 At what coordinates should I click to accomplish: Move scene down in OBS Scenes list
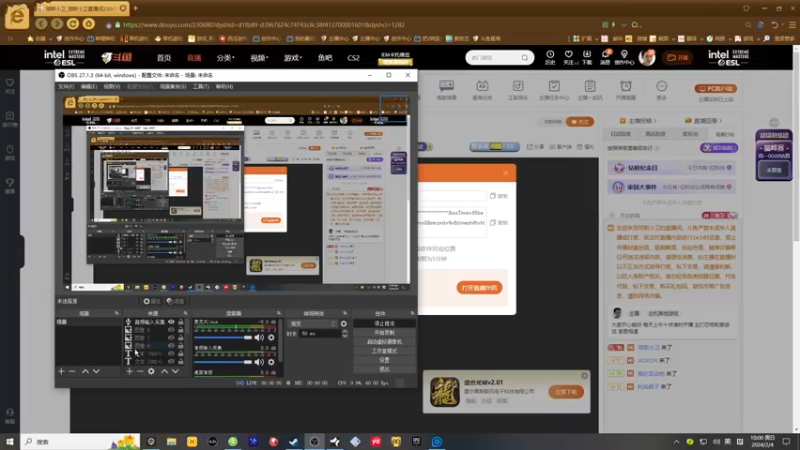click(x=96, y=371)
